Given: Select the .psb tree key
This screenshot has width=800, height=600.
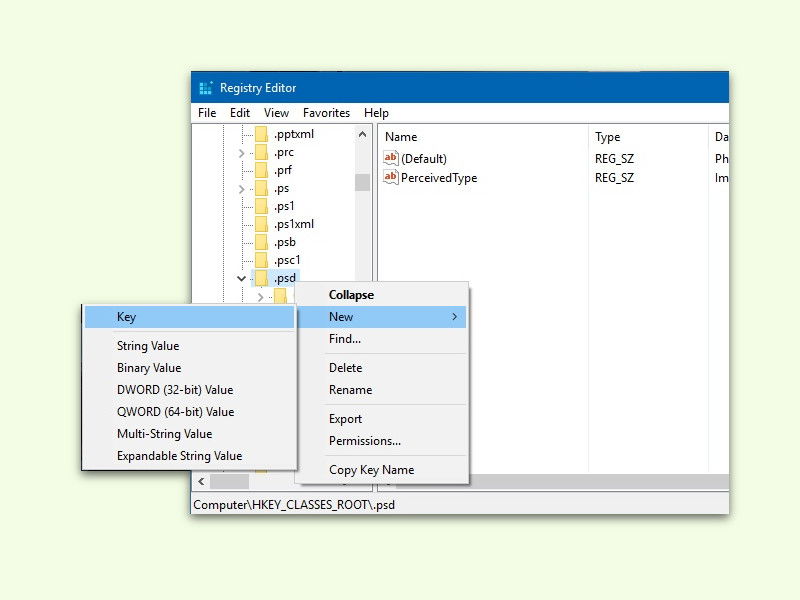Looking at the screenshot, I should click(x=285, y=242).
